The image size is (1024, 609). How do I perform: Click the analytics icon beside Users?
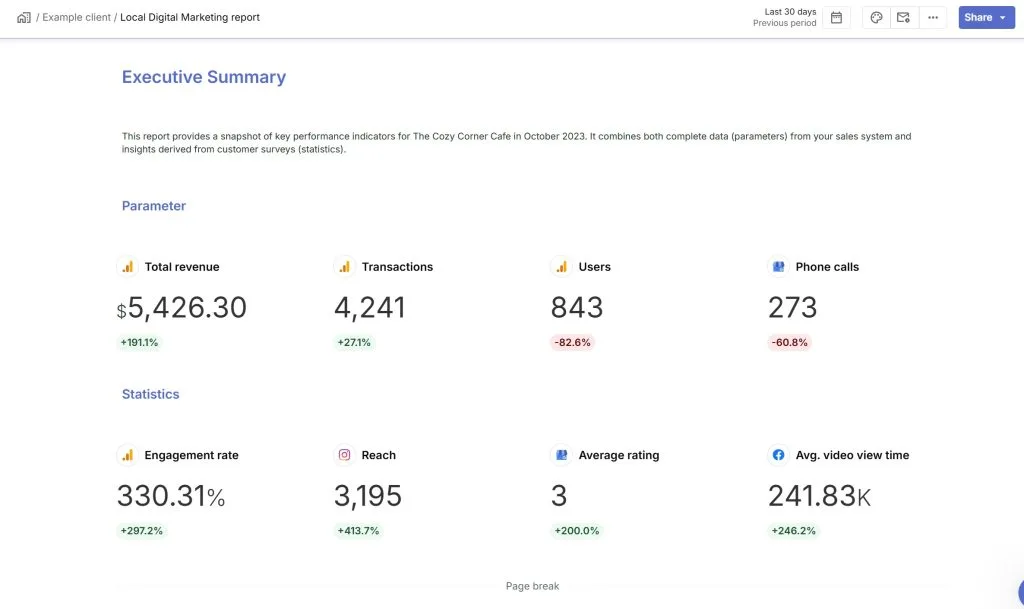pos(561,266)
